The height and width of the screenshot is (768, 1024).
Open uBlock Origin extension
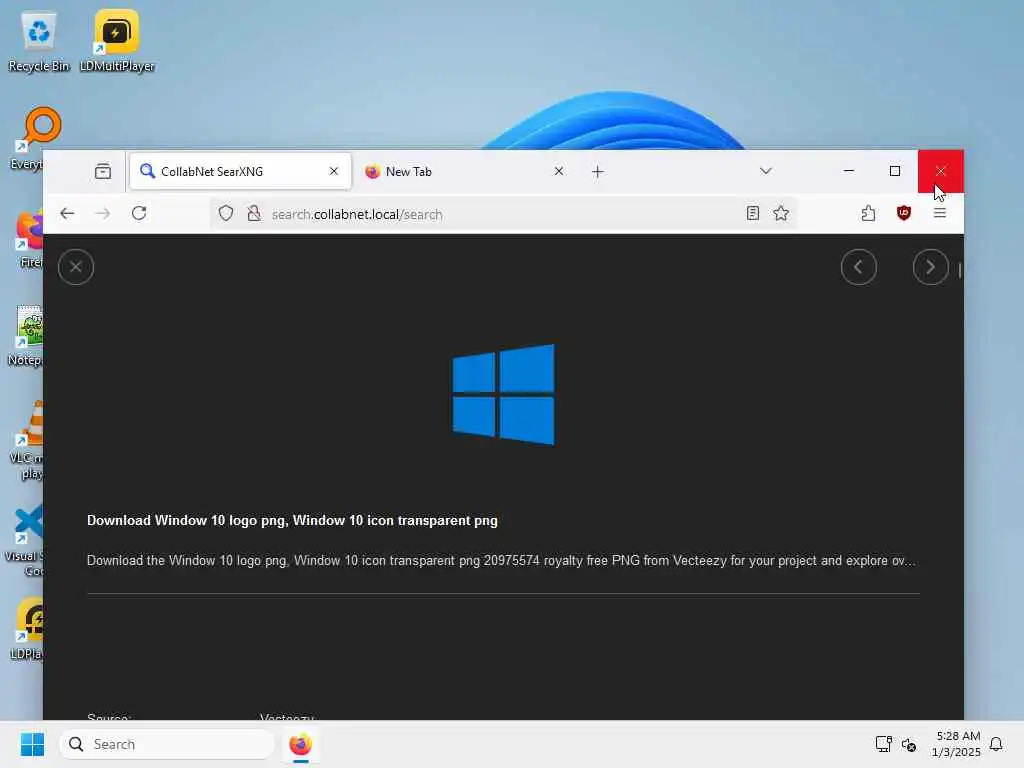coord(904,214)
